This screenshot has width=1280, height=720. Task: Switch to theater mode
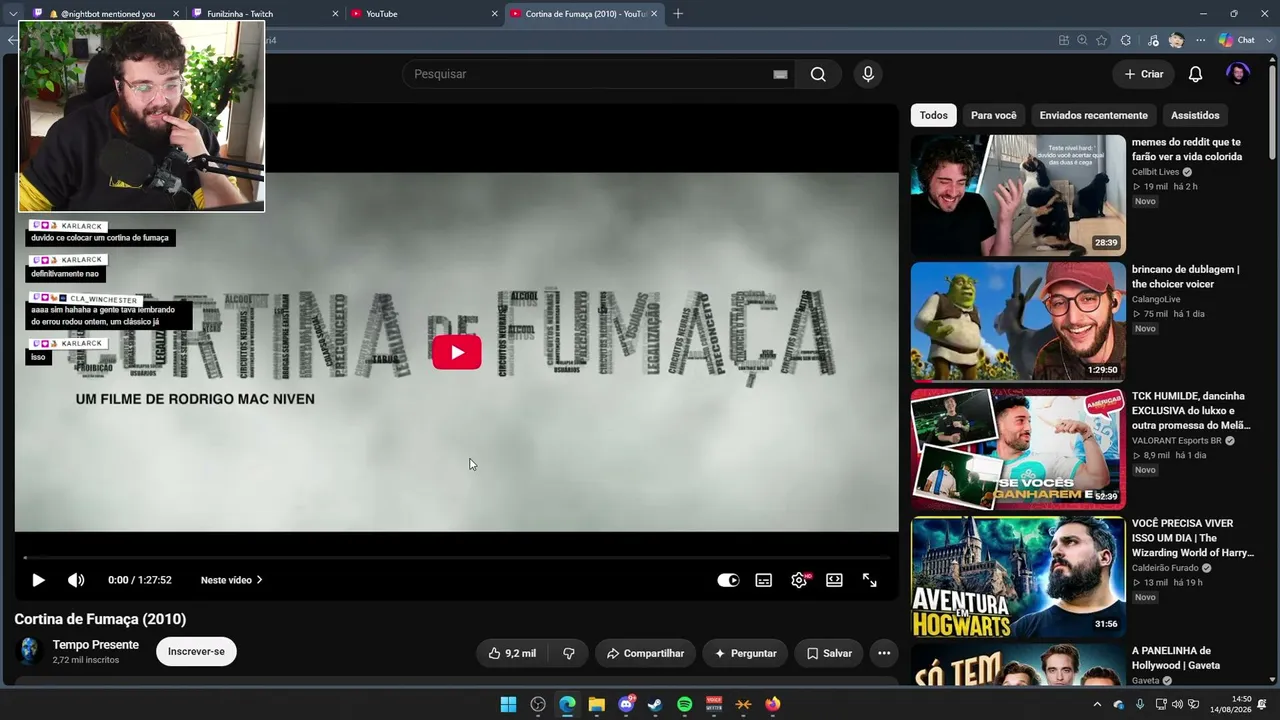pos(834,580)
